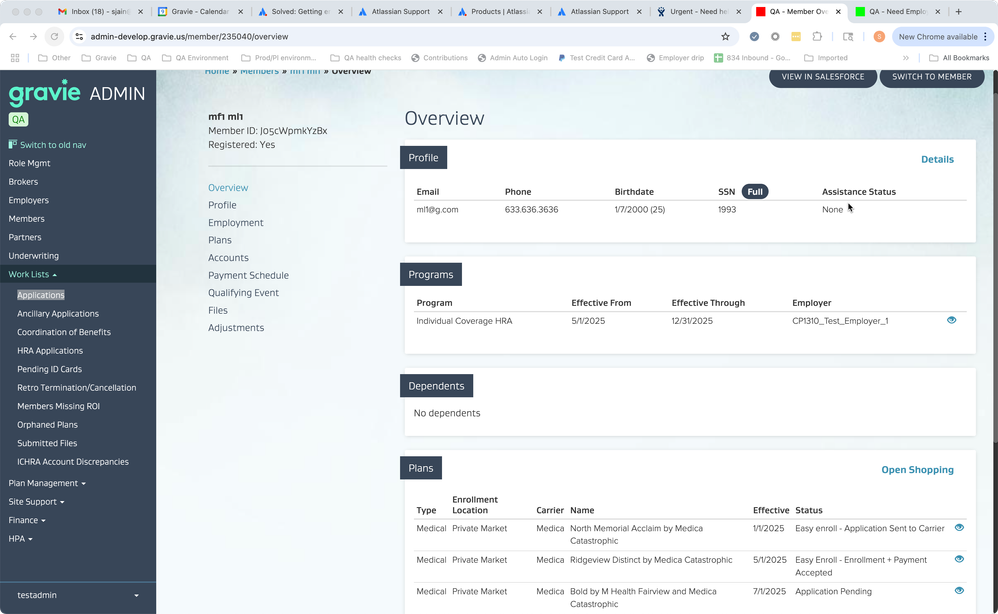Switch to Solved: Getting tab
Screen dimensions: 998x614
[299, 11]
